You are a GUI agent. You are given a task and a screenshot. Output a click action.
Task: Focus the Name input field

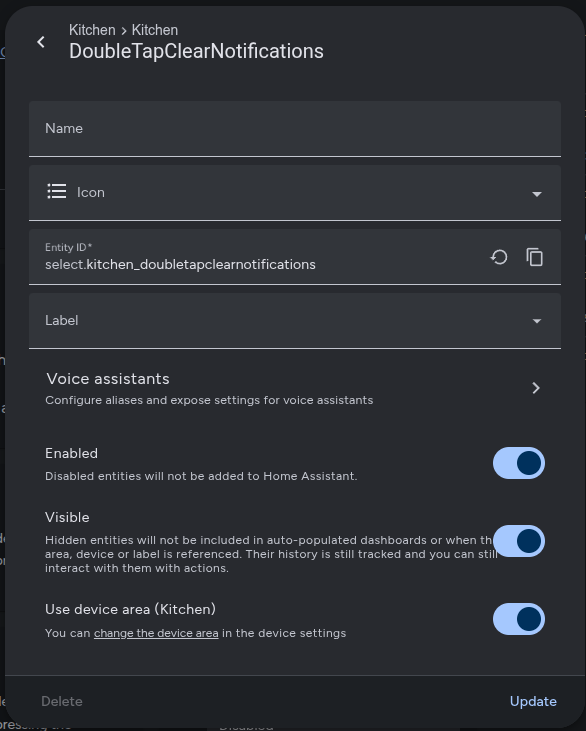[x=295, y=129]
